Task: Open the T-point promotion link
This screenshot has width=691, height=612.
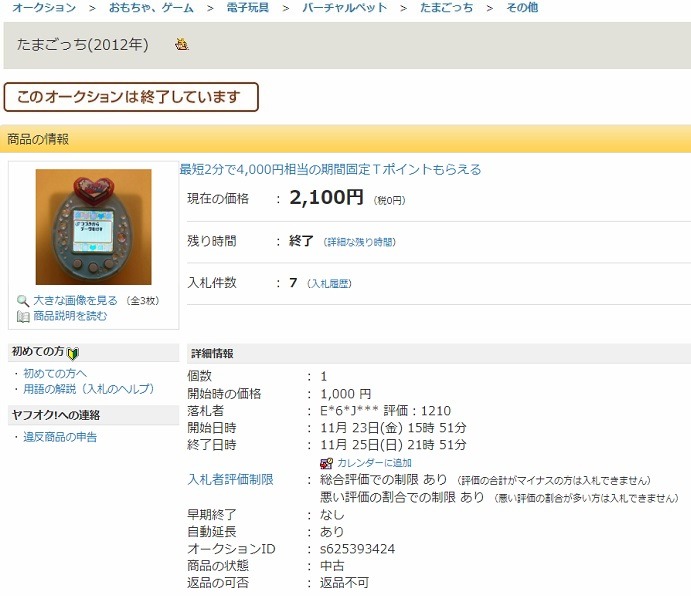Action: [330, 170]
